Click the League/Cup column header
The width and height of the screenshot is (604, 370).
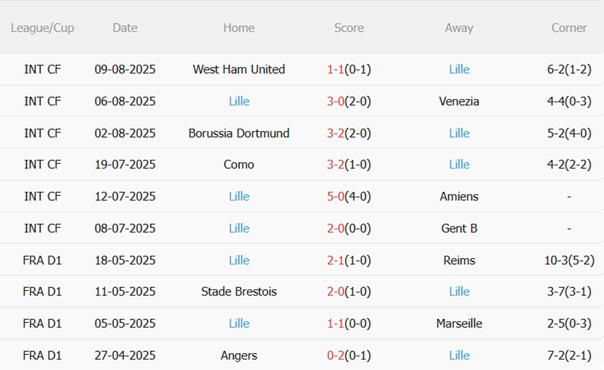click(x=42, y=28)
